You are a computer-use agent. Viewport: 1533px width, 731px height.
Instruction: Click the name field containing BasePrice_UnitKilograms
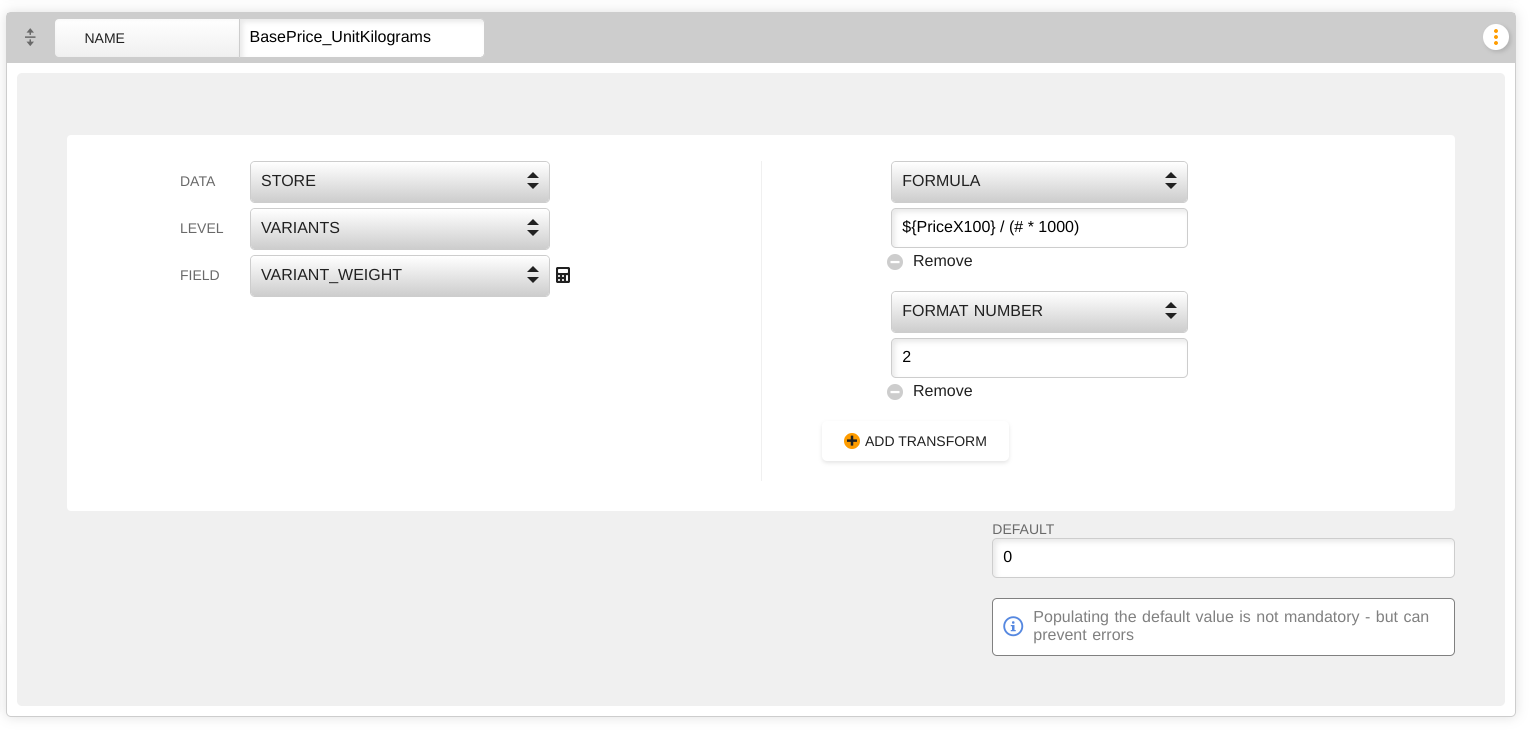click(362, 38)
